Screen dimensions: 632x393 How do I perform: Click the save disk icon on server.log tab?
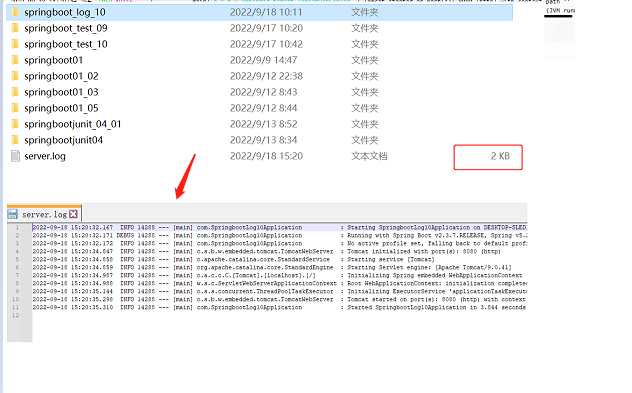click(12, 214)
